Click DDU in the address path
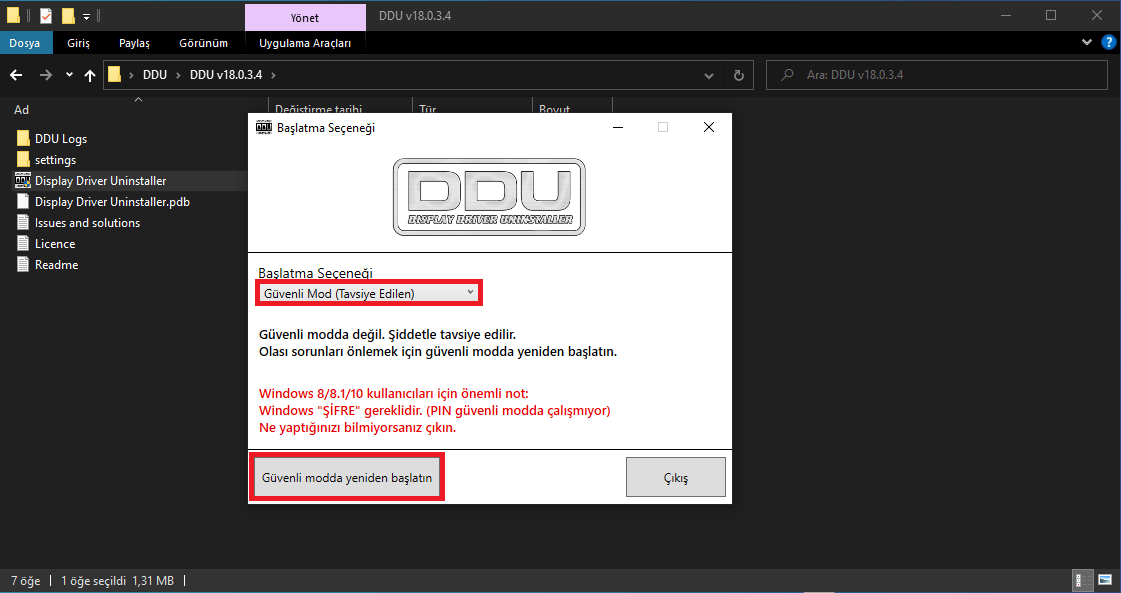The image size is (1121, 593). point(154,74)
